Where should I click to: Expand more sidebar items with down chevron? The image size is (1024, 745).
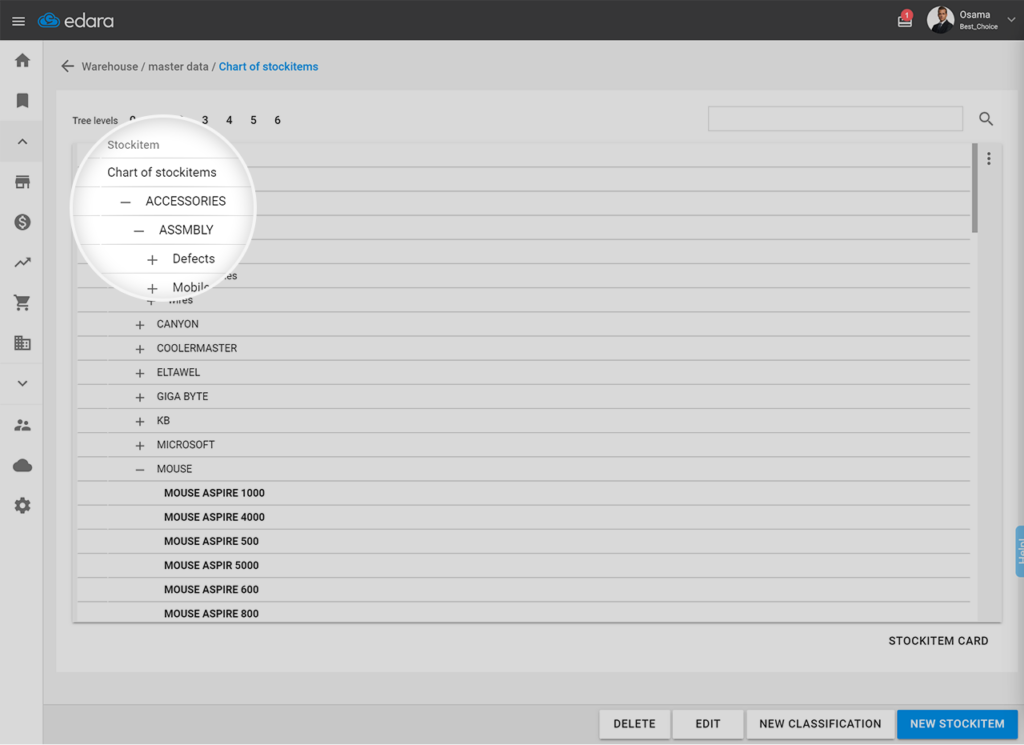click(22, 383)
